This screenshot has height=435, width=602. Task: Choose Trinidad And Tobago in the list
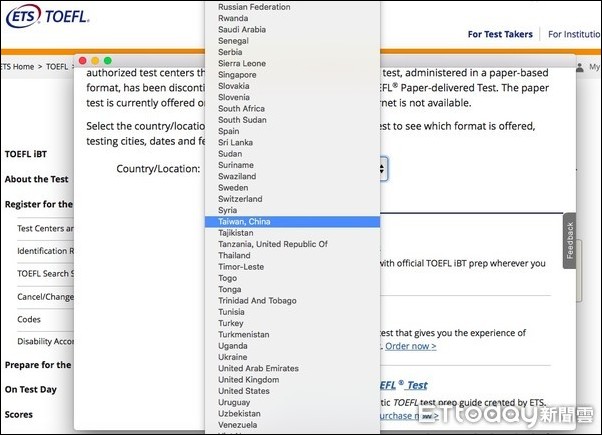click(x=257, y=301)
